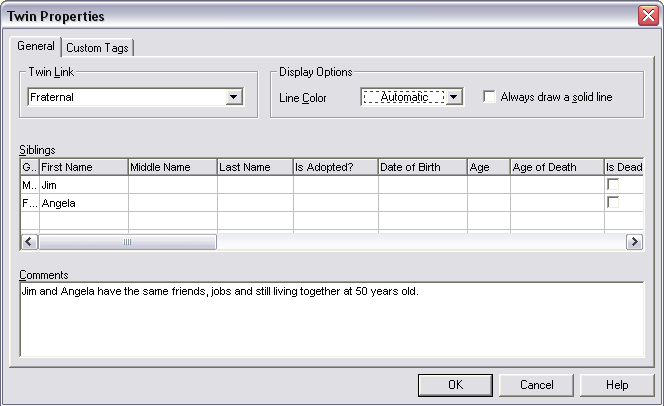Click the Is Dead column header

tap(624, 167)
